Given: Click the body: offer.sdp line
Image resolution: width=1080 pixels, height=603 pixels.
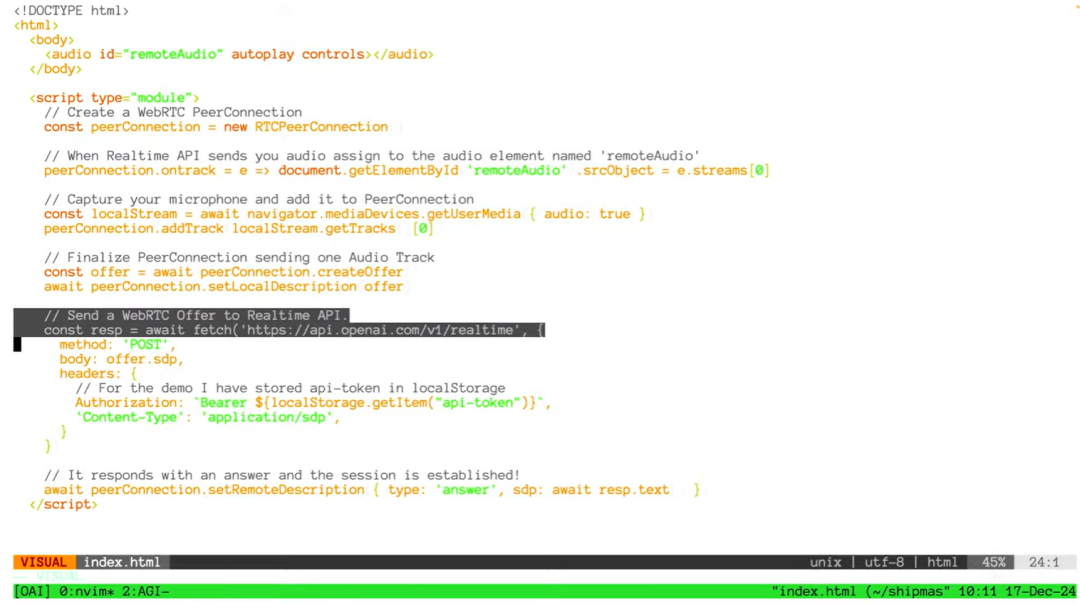Looking at the screenshot, I should tap(121, 359).
